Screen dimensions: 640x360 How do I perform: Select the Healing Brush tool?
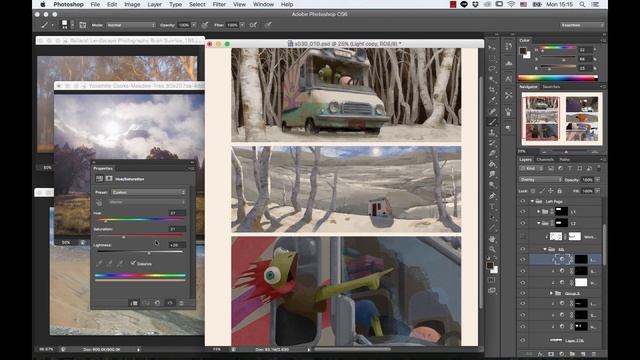[492, 111]
